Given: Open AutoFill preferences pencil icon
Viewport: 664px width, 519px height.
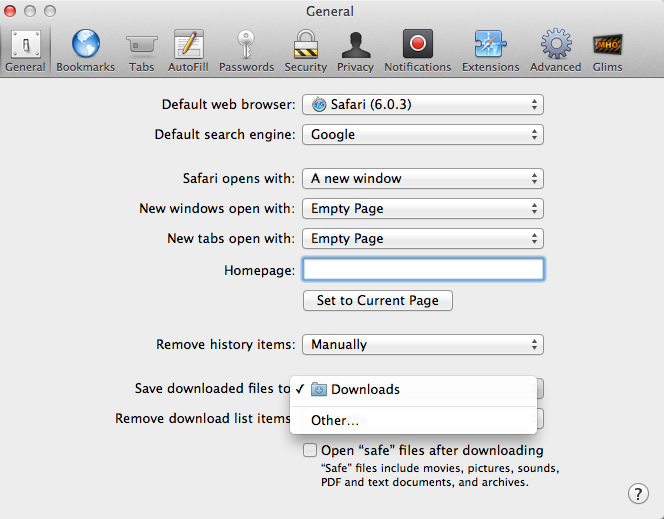Looking at the screenshot, I should [188, 44].
